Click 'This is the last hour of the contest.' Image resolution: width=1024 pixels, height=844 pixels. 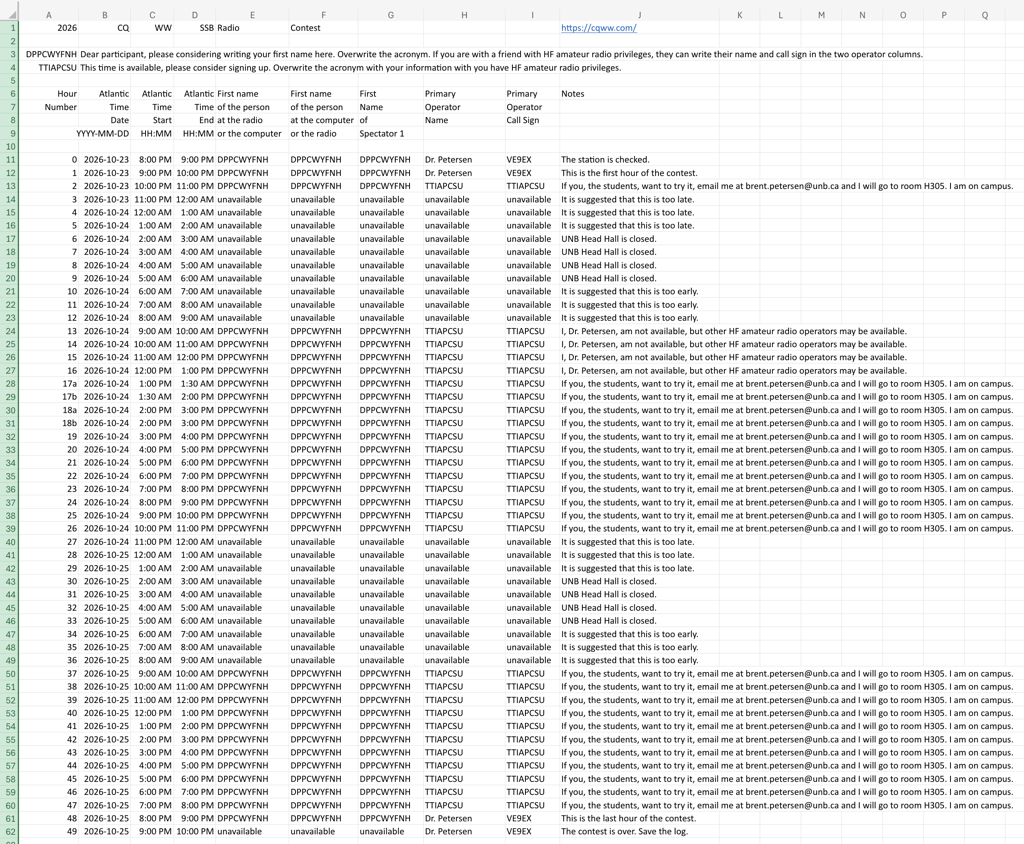coord(628,819)
